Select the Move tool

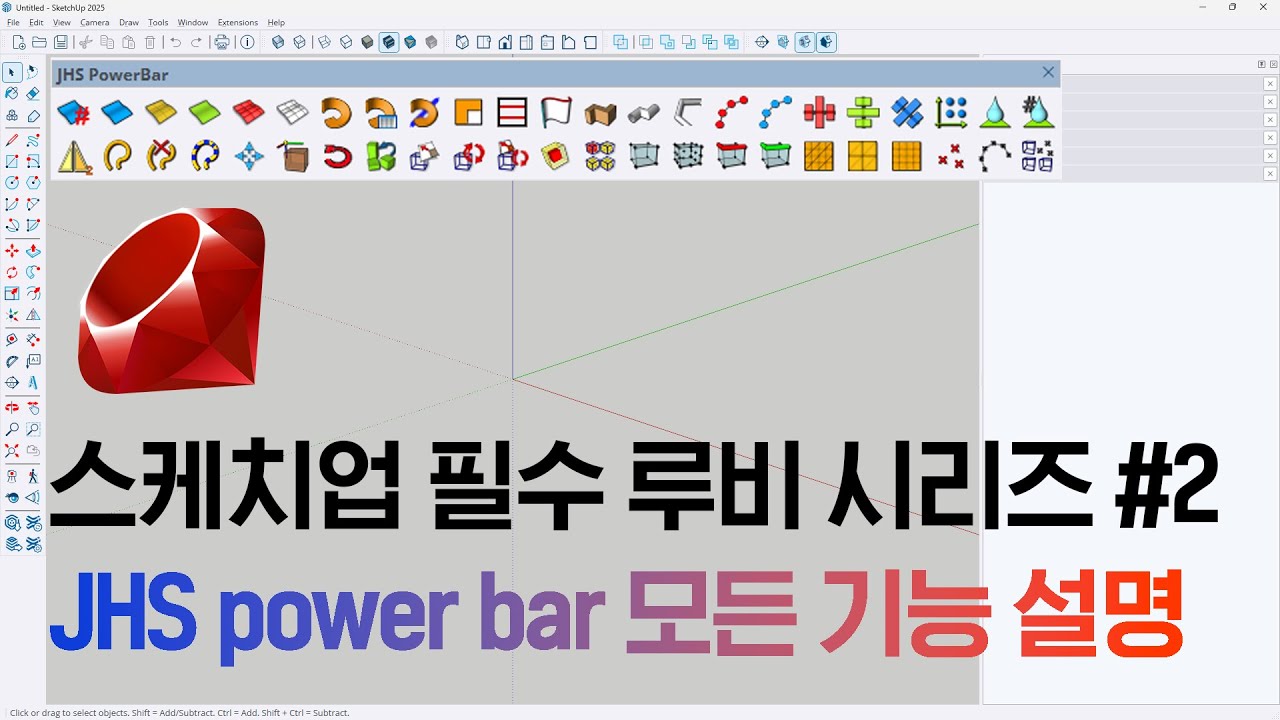[12, 250]
